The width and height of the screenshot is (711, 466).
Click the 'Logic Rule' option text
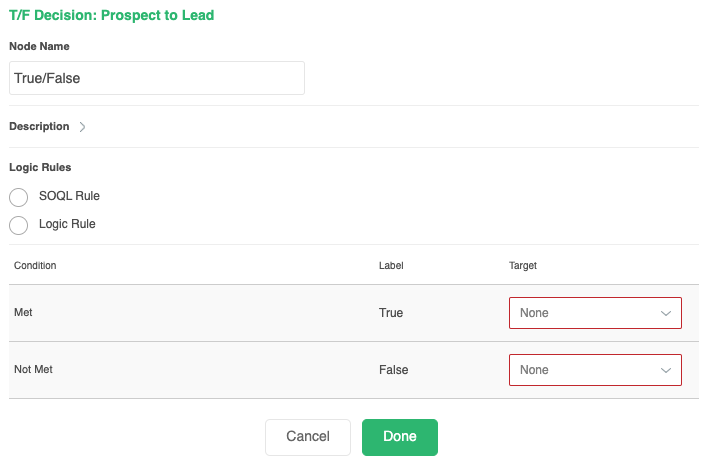coord(67,224)
